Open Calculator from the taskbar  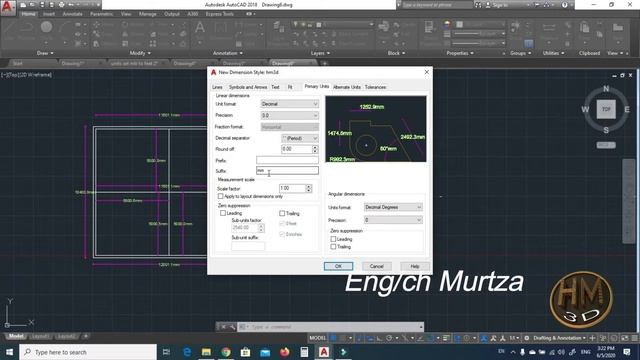pos(304,352)
